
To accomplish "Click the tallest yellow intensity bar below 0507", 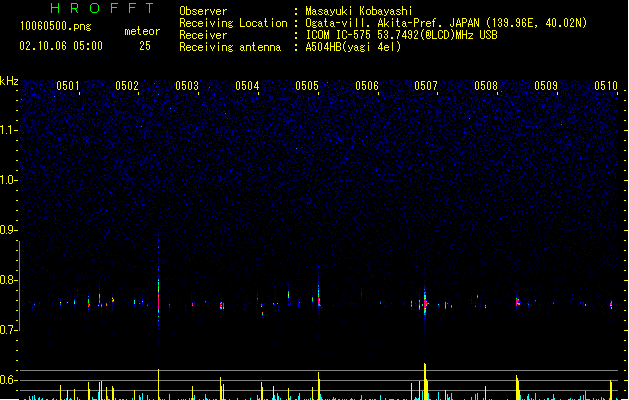I will click(x=425, y=381).
